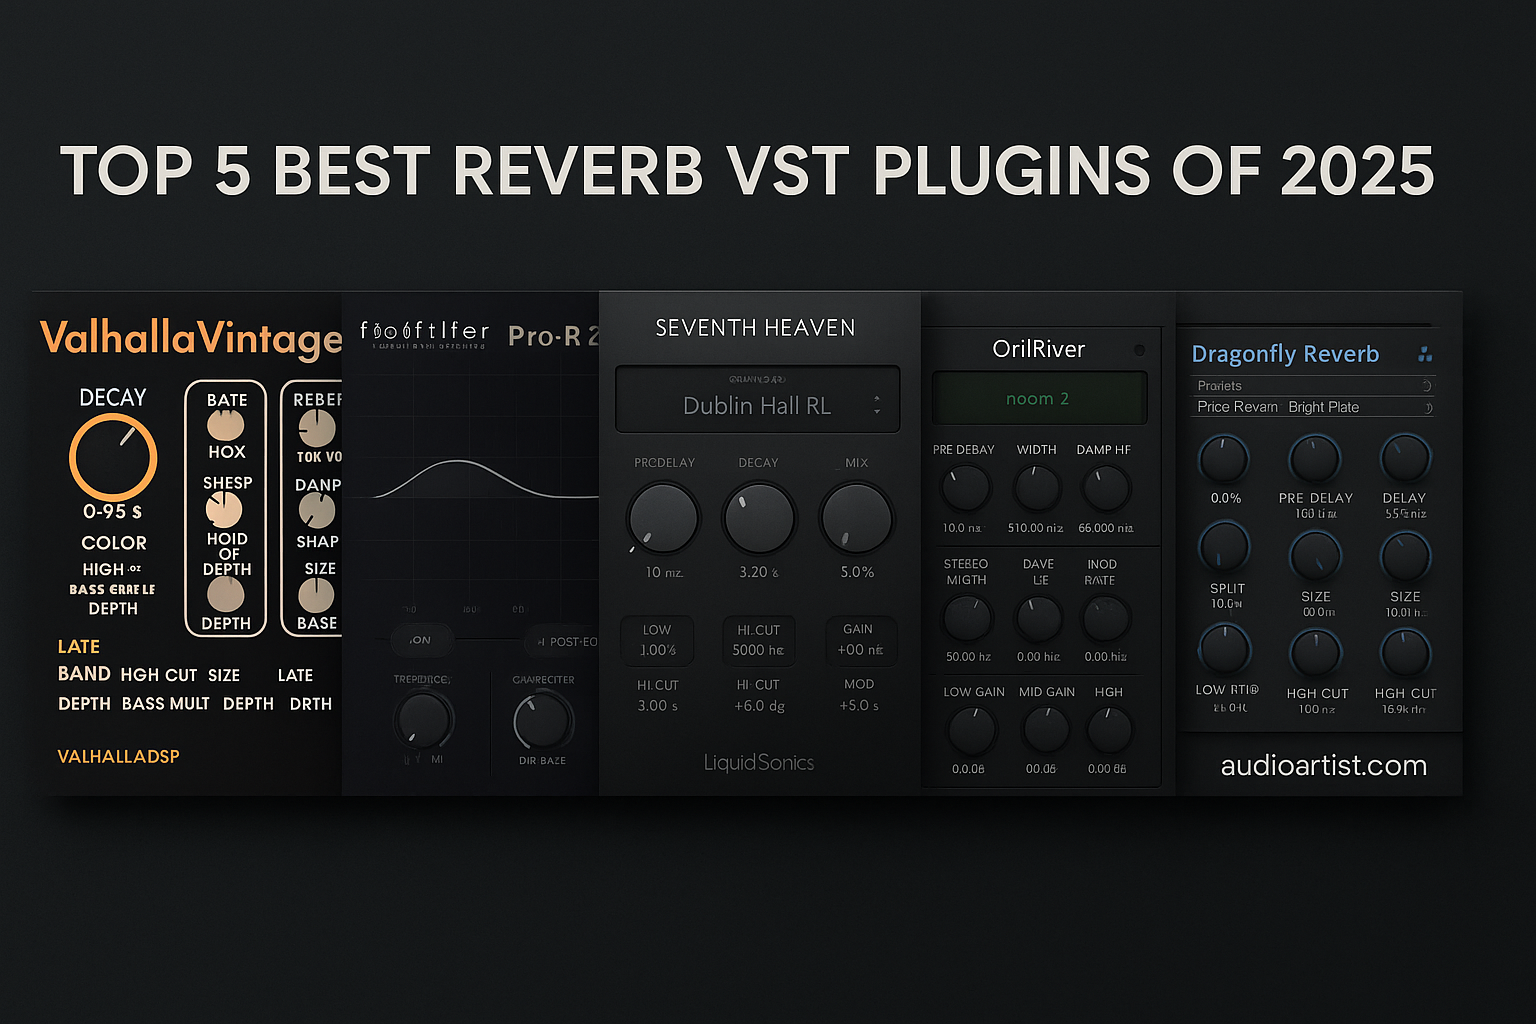
Task: Click the LiquidSonics logo
Action: (x=757, y=762)
